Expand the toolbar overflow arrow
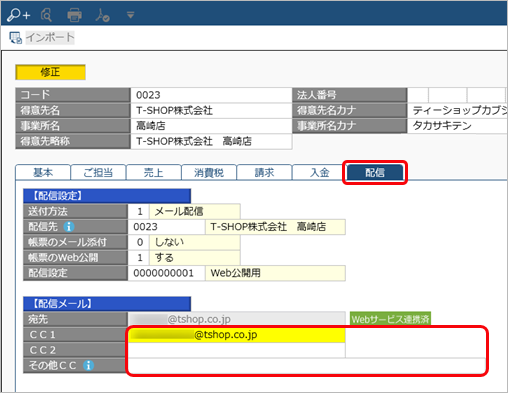The width and height of the screenshot is (508, 393). 130,15
